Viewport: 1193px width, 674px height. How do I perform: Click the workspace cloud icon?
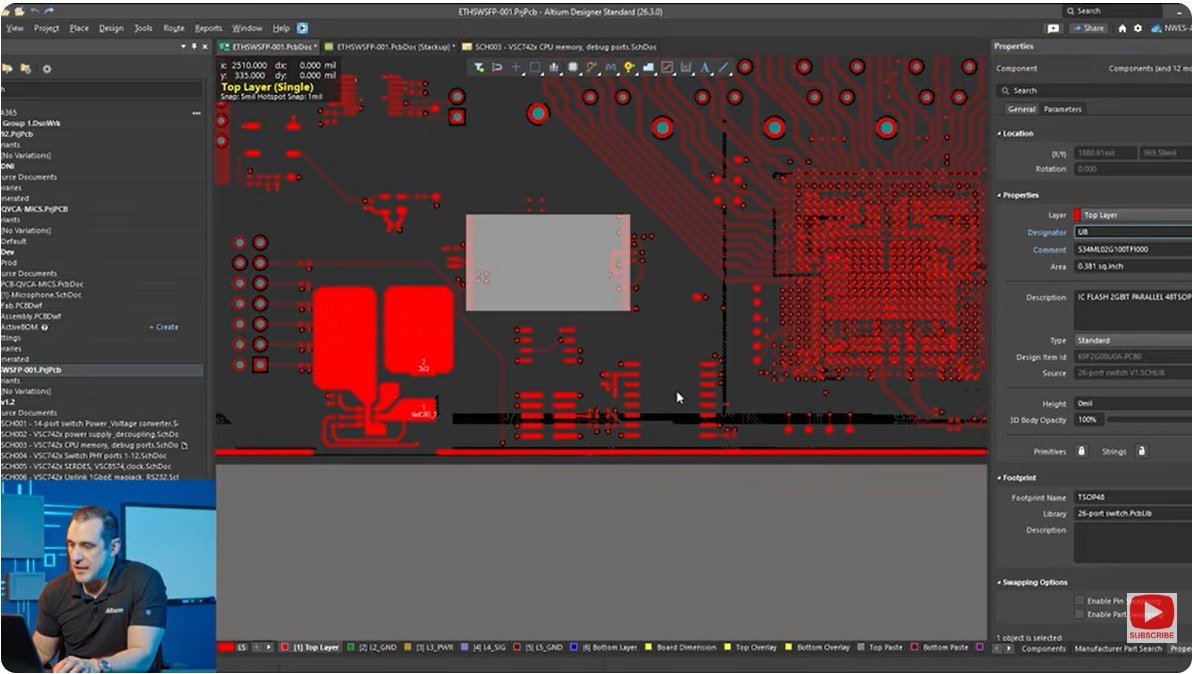[x=1156, y=28]
